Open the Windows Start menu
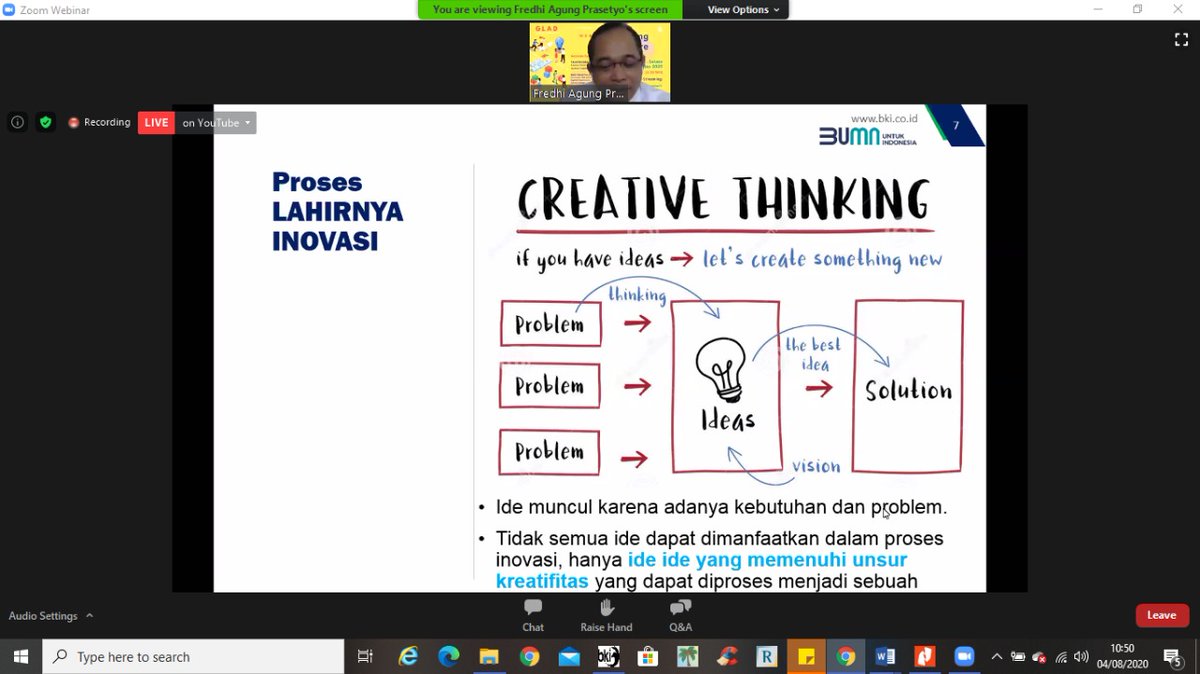The image size is (1200, 674). [x=21, y=656]
